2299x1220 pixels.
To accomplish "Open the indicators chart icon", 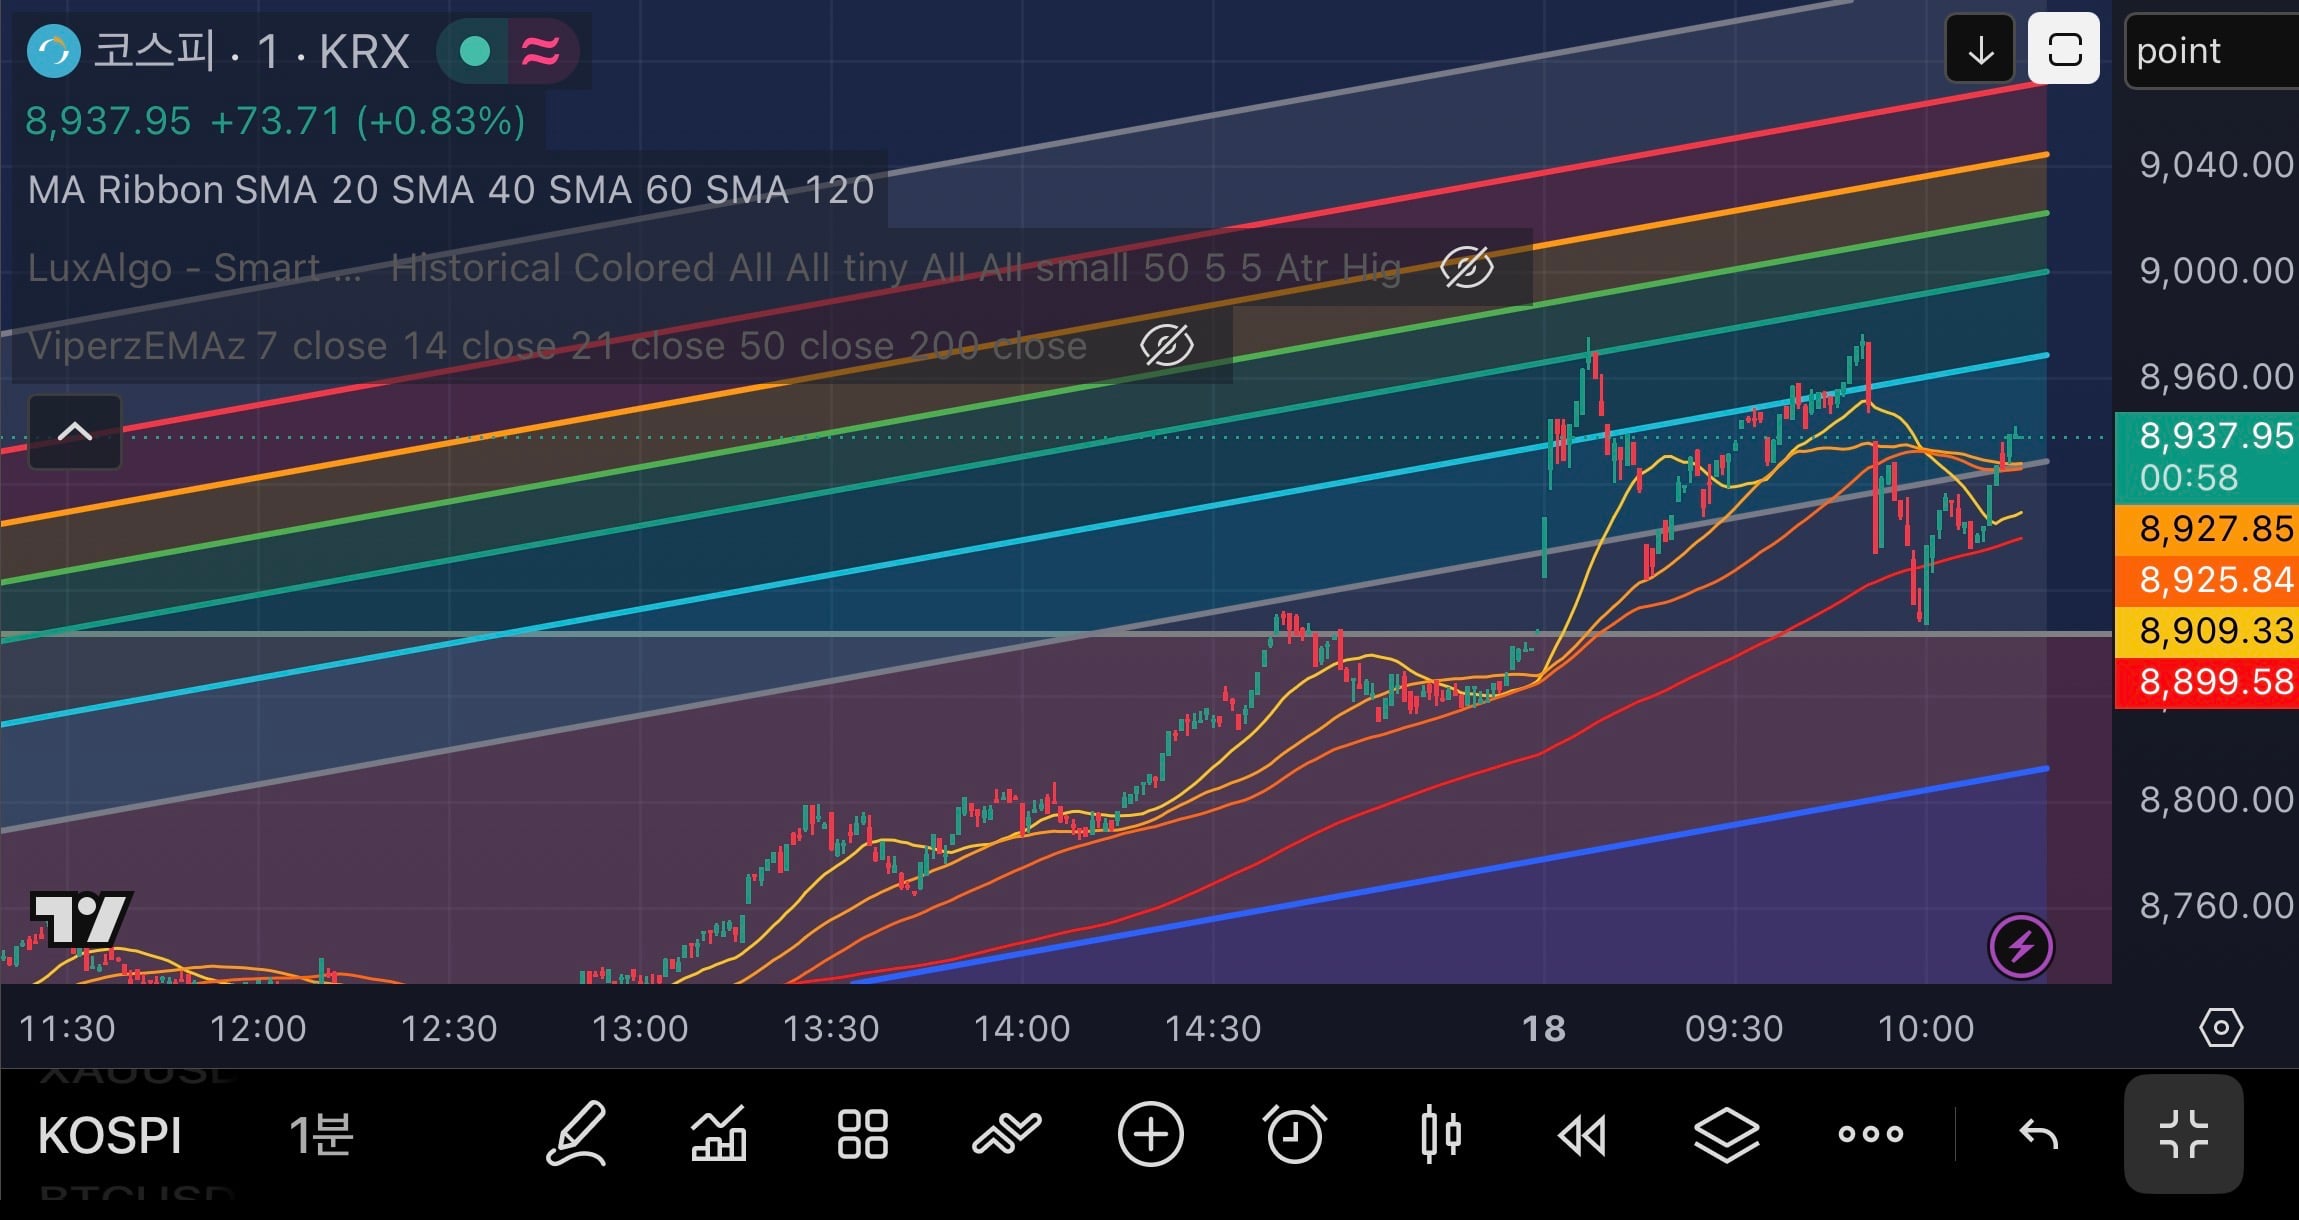I will tap(718, 1134).
